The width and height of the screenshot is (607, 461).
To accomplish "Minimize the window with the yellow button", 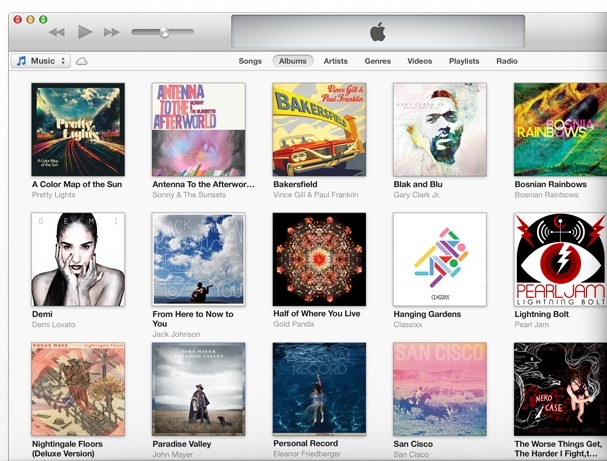I will click(30, 19).
